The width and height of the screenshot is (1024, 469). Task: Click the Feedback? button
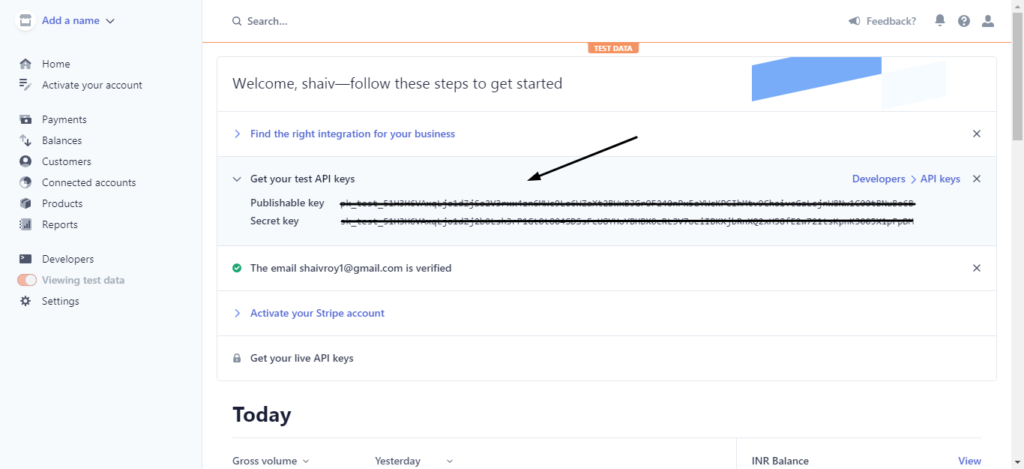(882, 21)
